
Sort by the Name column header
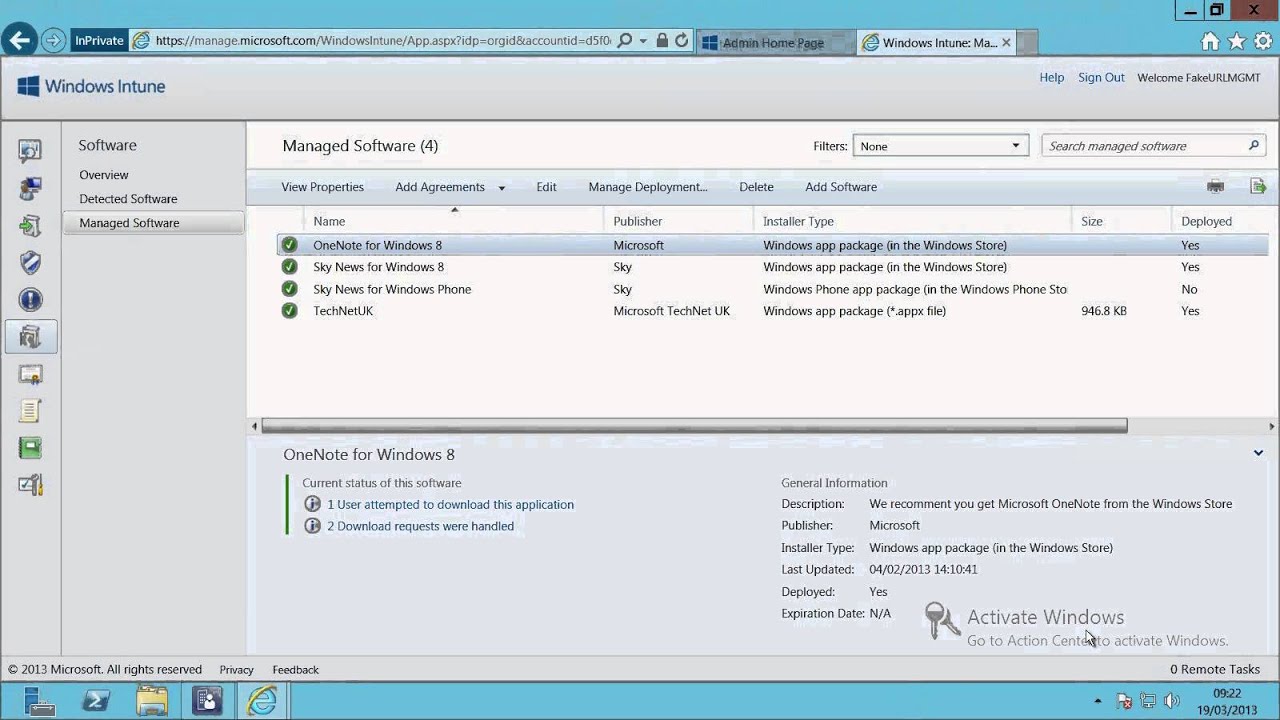coord(329,221)
